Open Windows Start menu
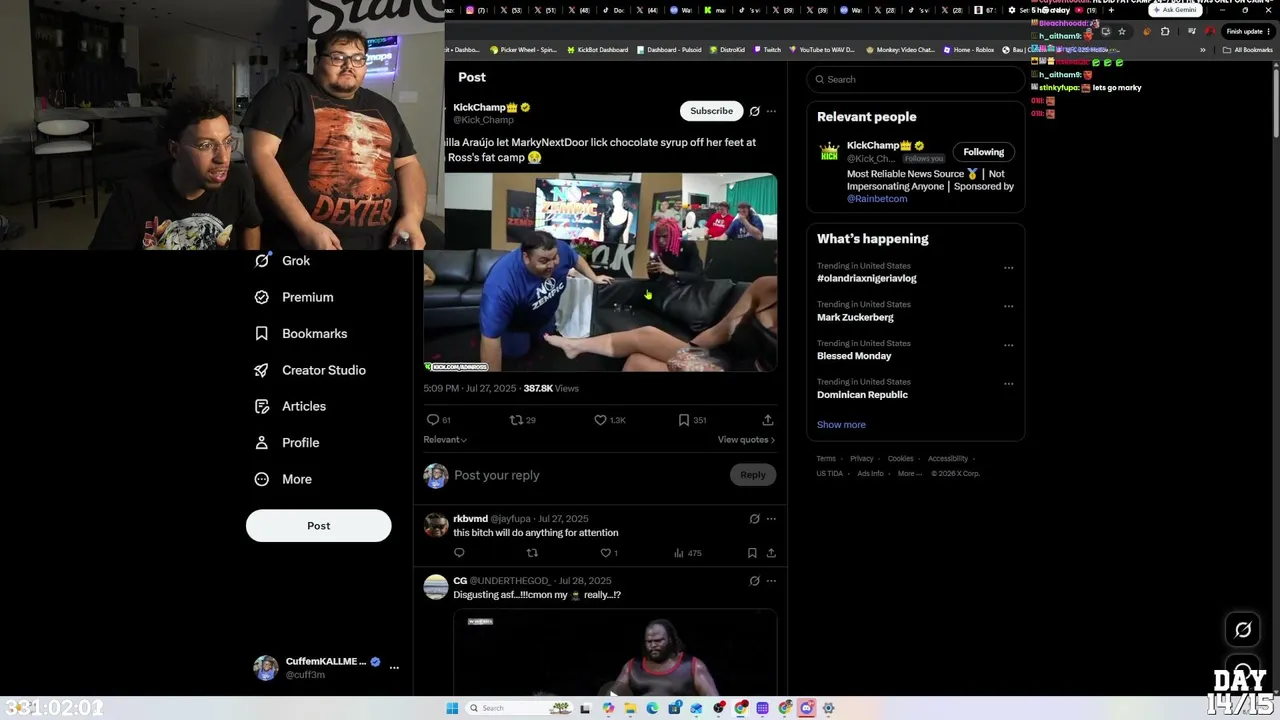The image size is (1280, 720). 452,708
